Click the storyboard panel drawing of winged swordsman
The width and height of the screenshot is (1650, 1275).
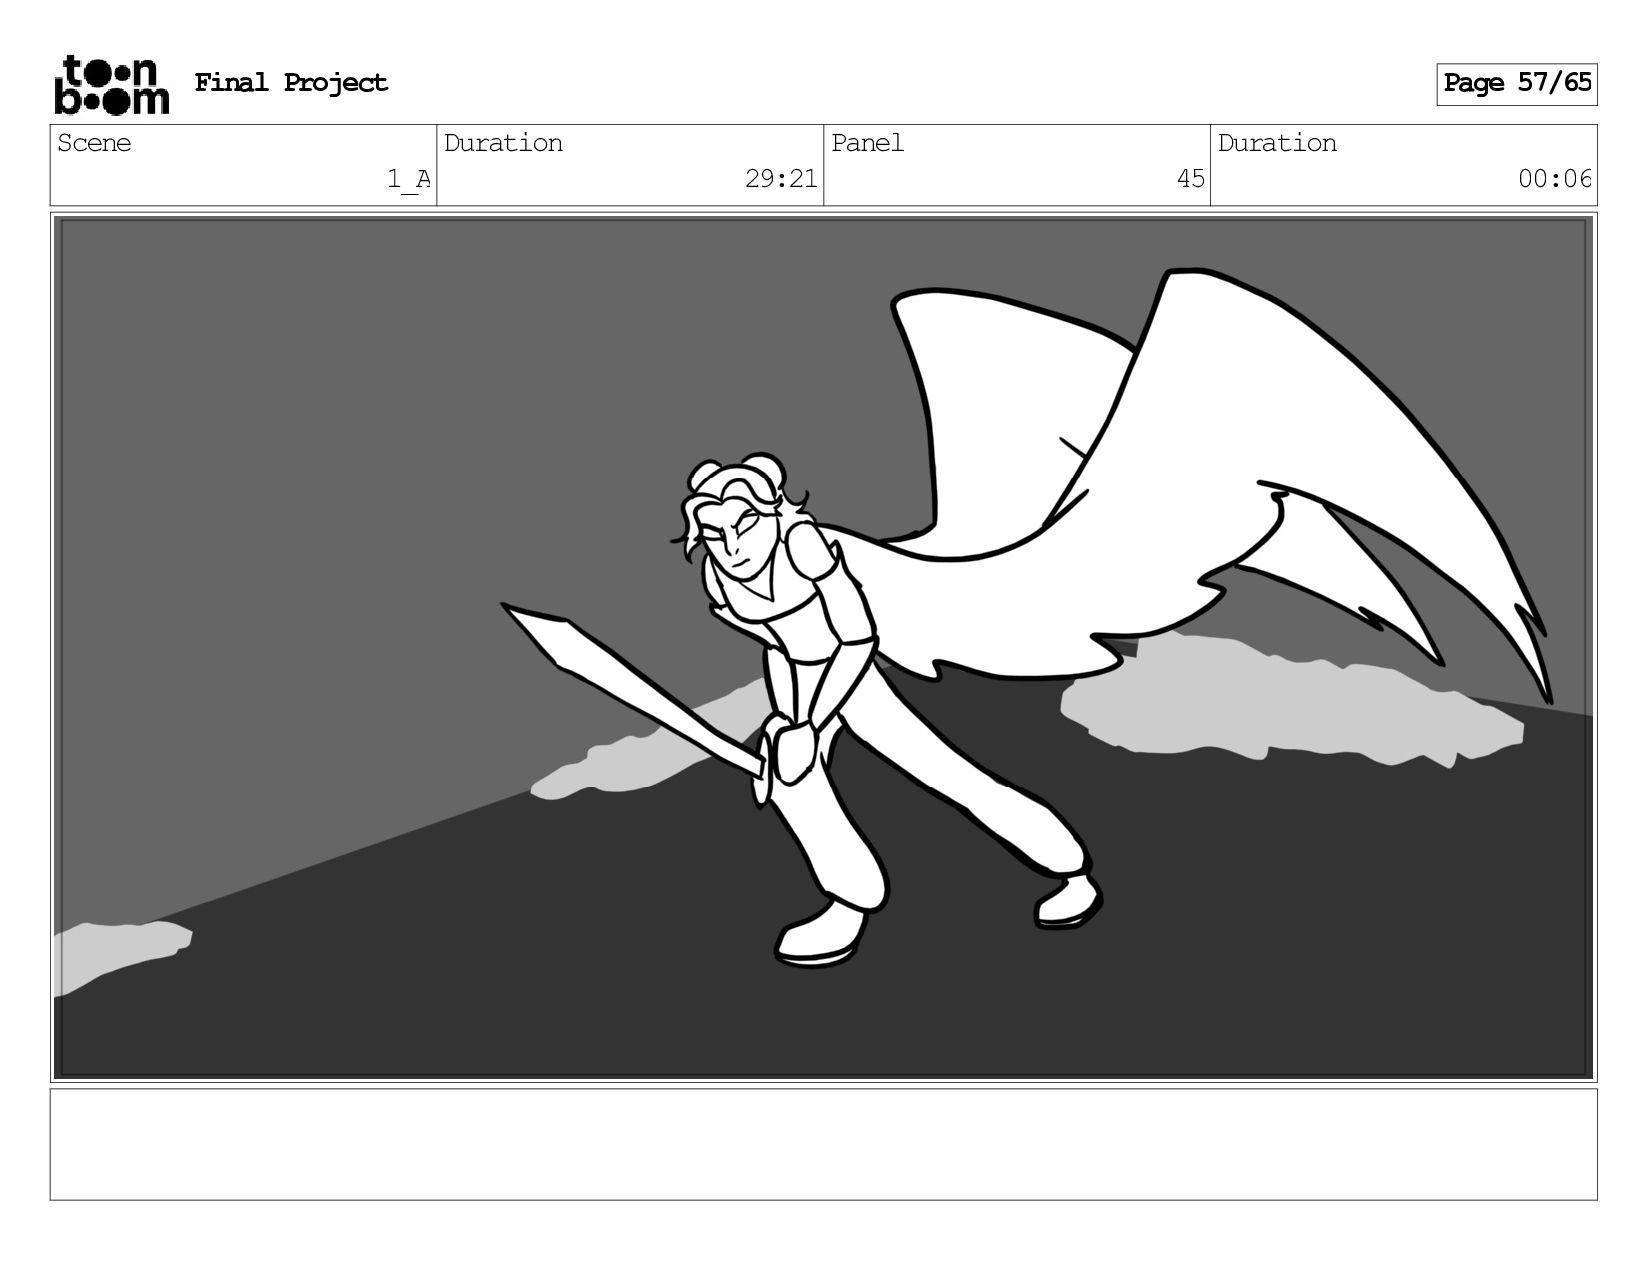[823, 647]
